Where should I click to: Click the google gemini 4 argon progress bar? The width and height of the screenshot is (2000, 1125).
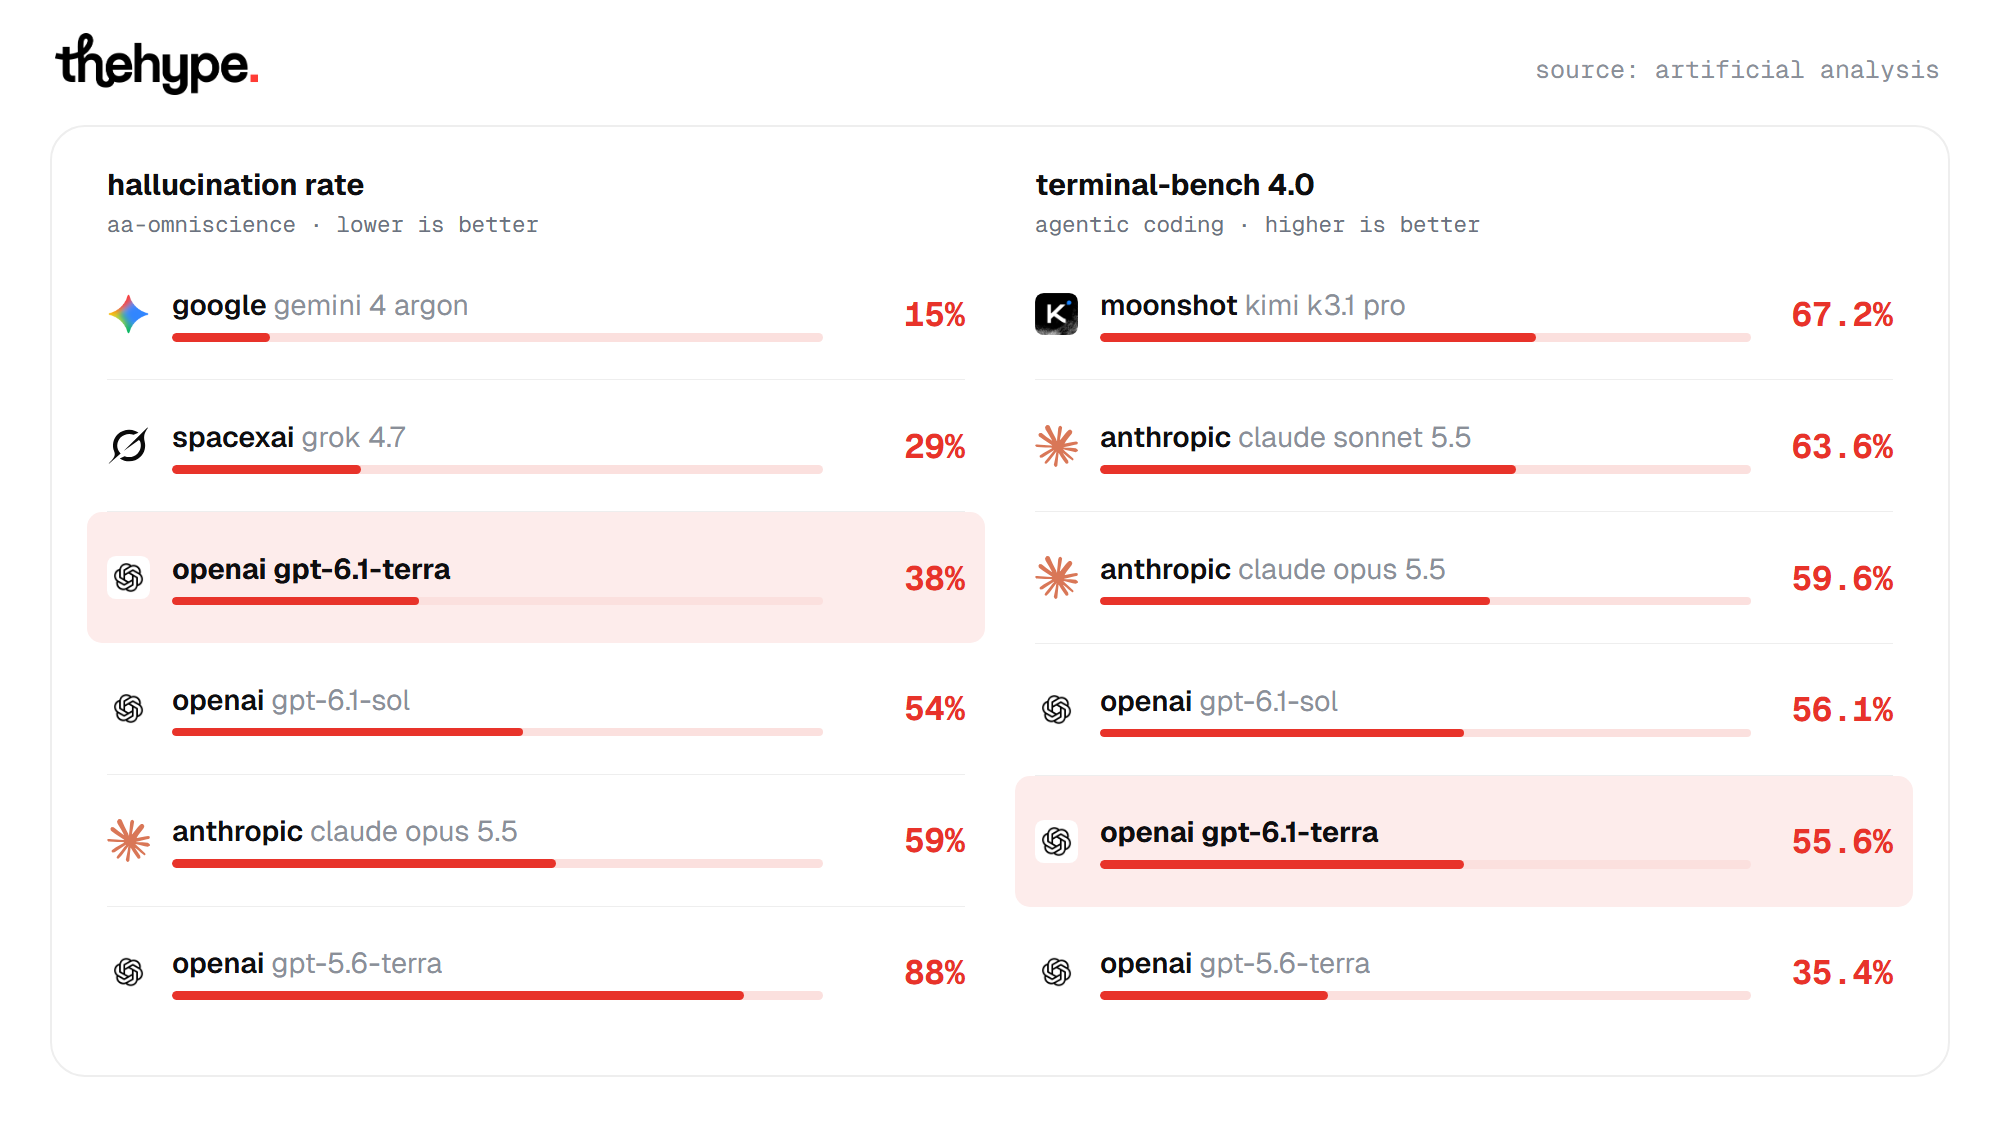point(497,338)
